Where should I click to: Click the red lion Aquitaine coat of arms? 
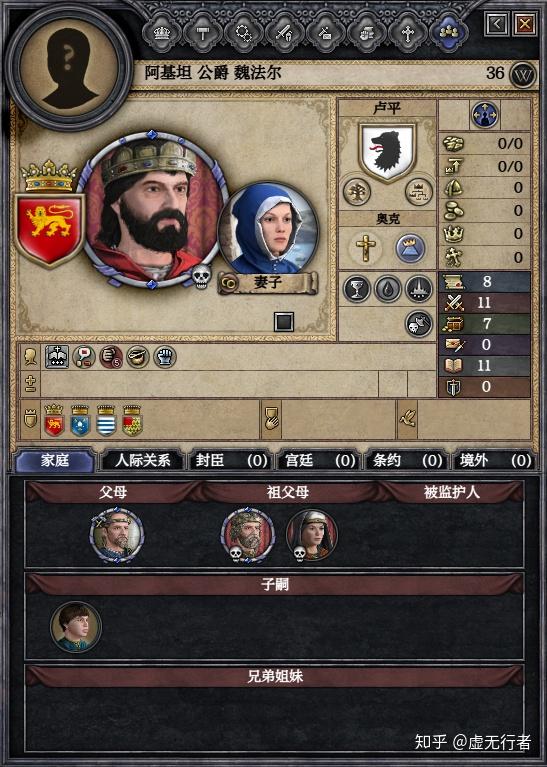point(50,229)
